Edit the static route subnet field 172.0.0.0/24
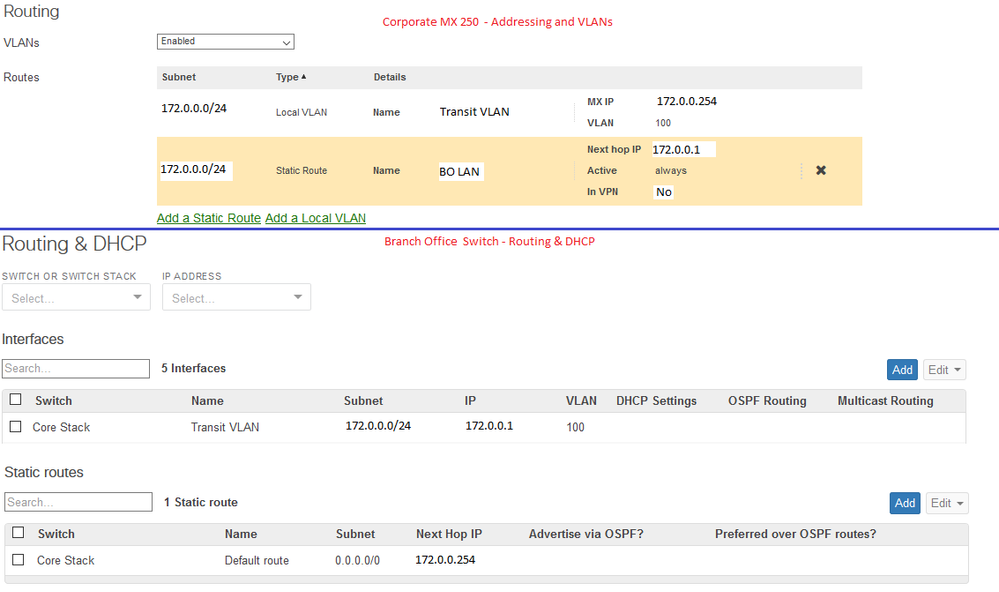This screenshot has height=592, width=999. point(196,170)
